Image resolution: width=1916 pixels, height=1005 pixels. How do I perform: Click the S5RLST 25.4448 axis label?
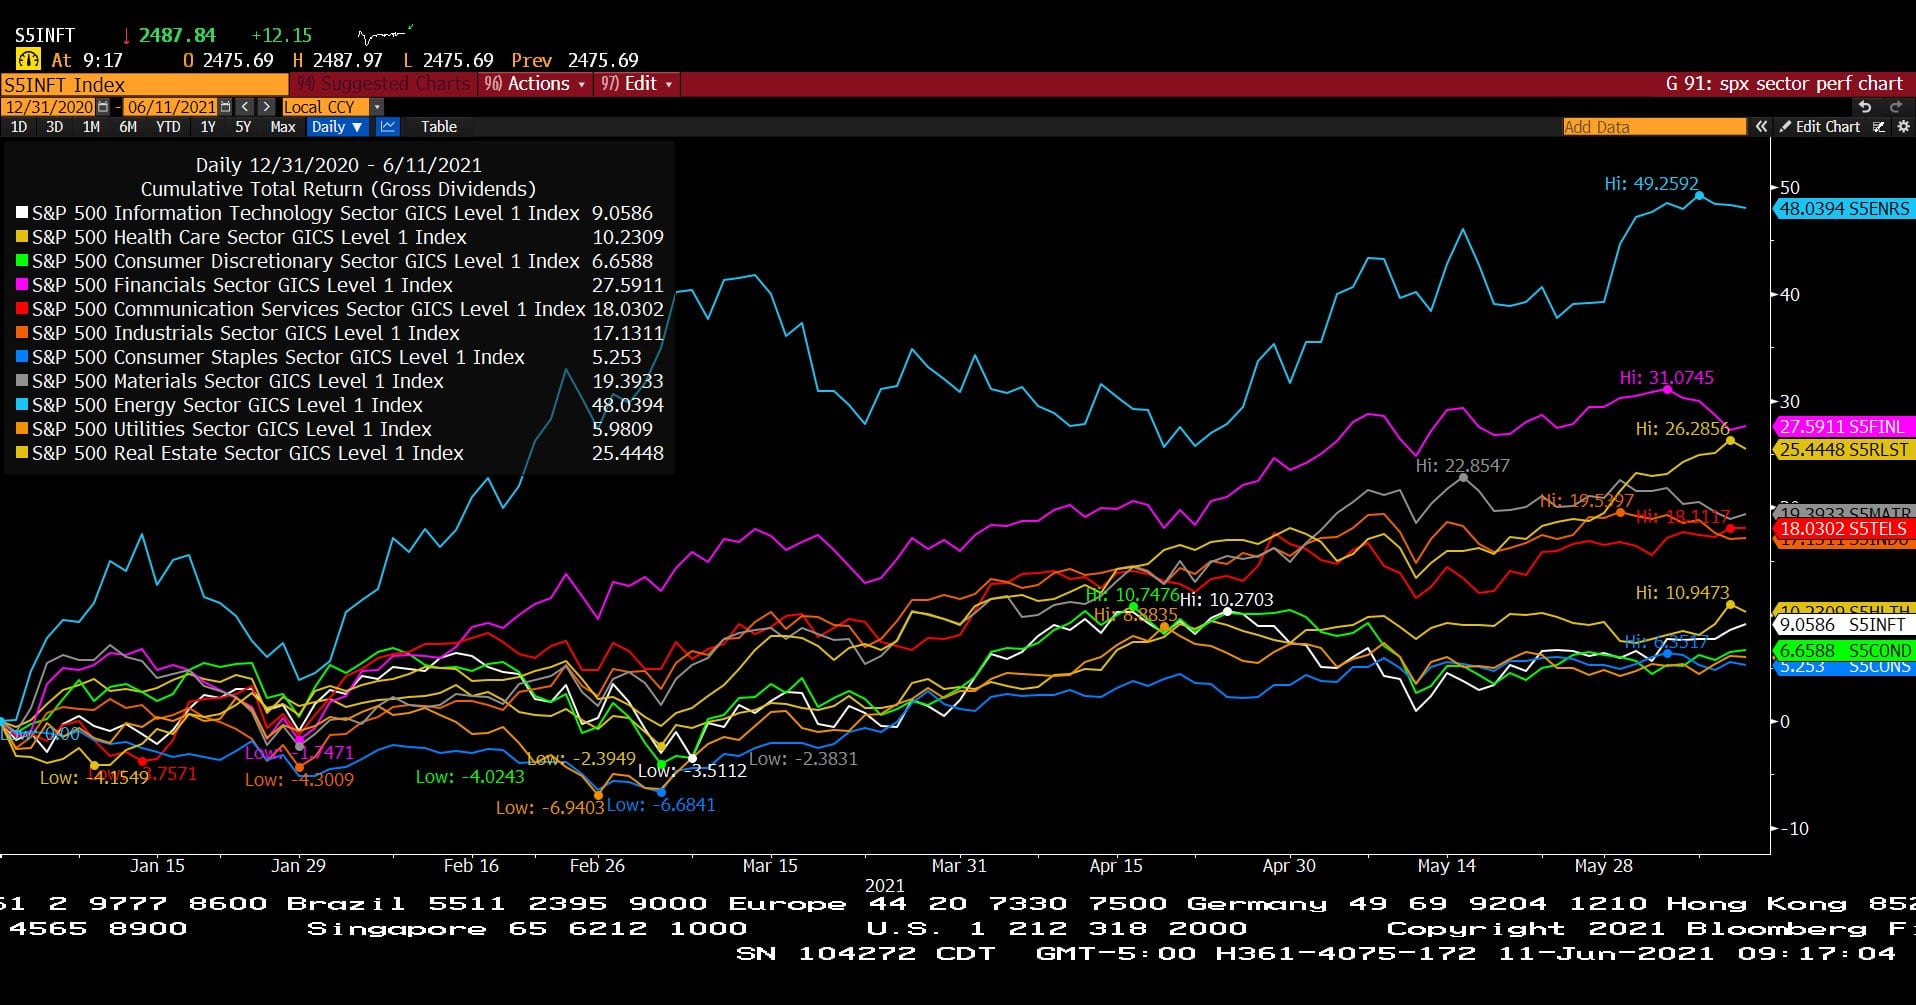point(1844,450)
